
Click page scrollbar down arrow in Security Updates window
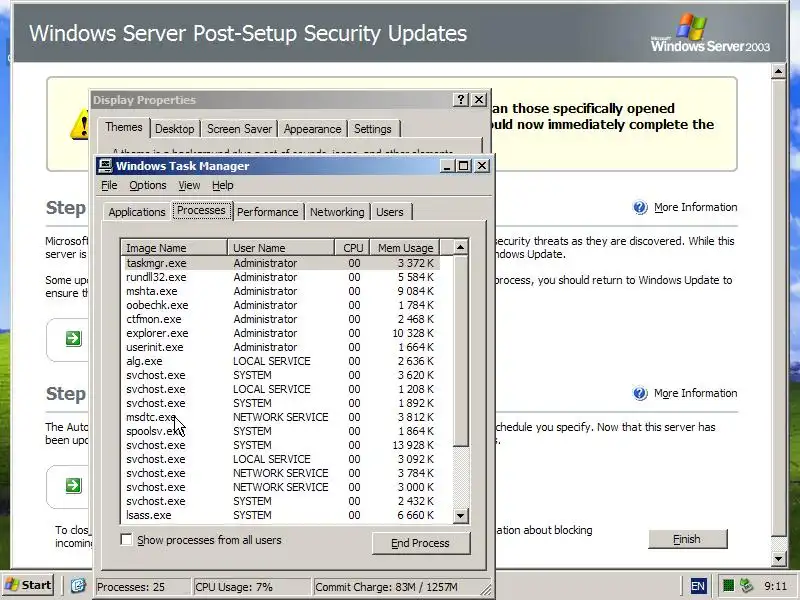(778, 558)
